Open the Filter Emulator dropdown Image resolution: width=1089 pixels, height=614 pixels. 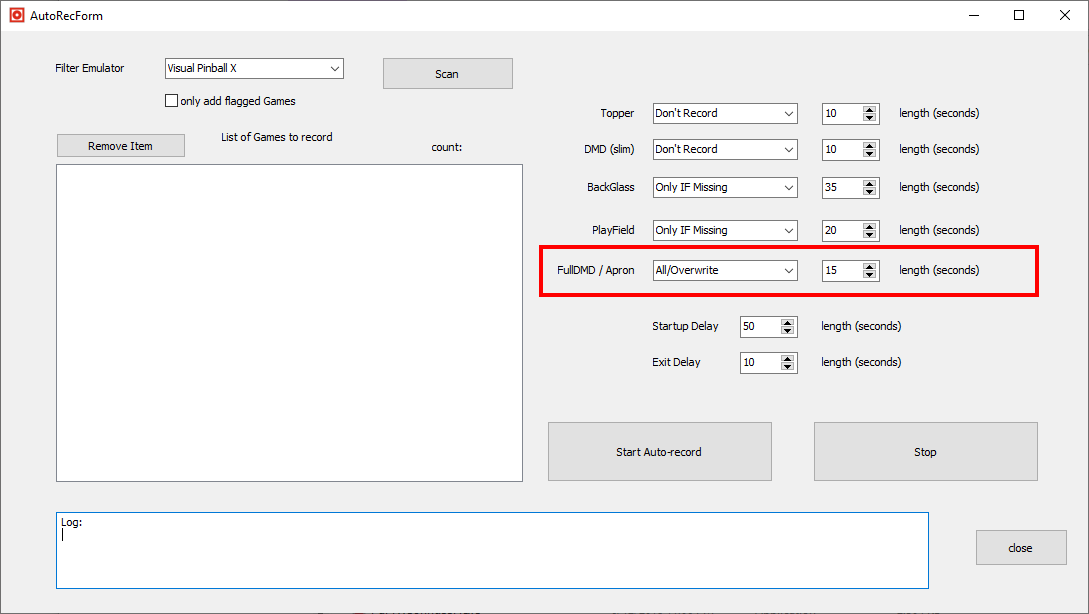point(254,69)
